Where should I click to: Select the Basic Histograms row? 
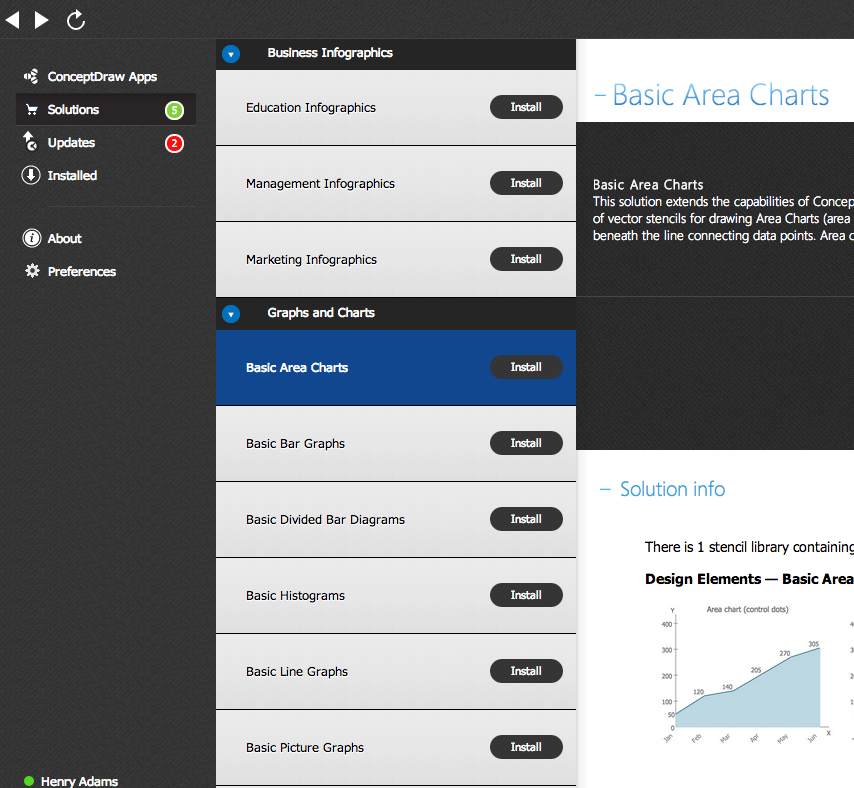pos(396,595)
